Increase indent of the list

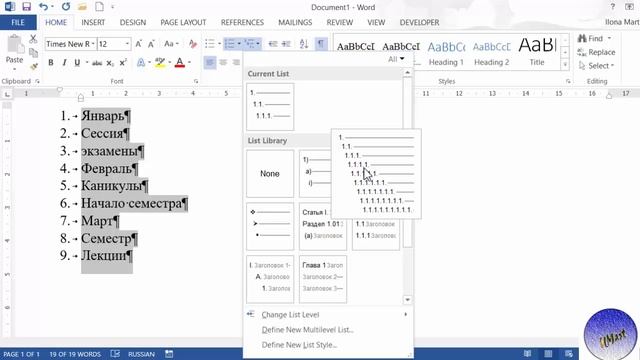pos(286,44)
